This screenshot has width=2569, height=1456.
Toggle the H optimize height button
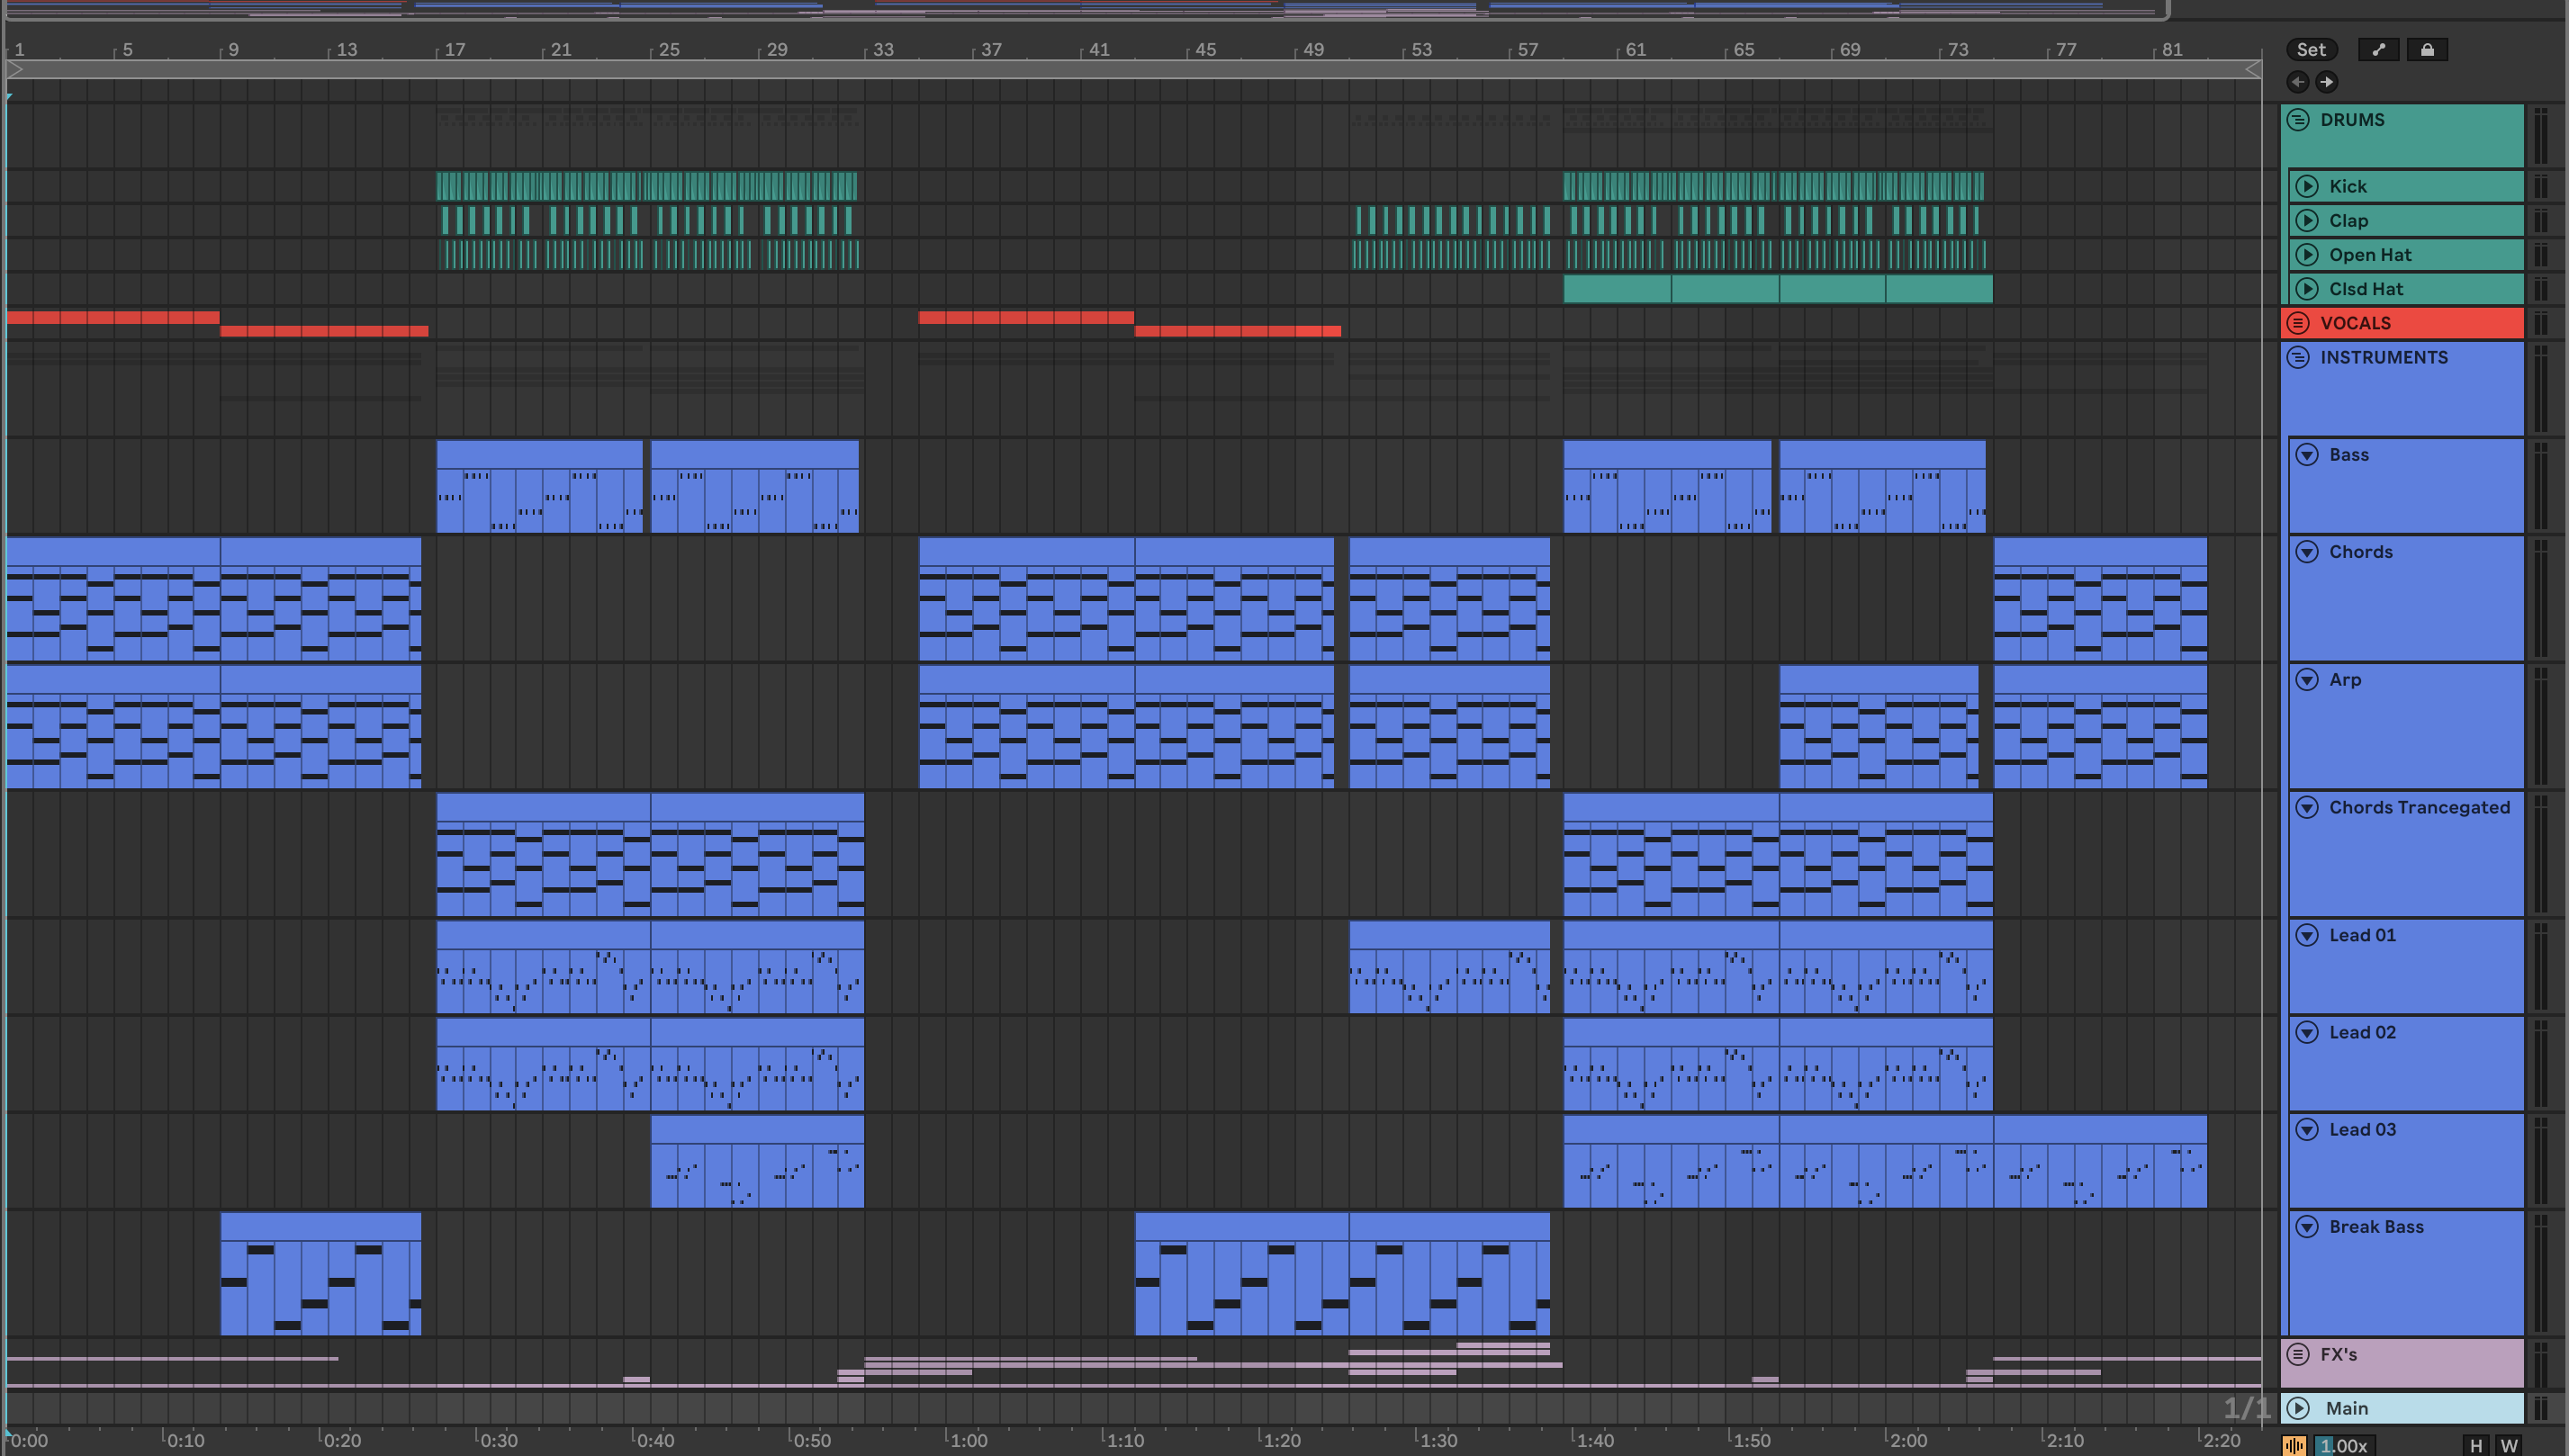(x=2476, y=1445)
